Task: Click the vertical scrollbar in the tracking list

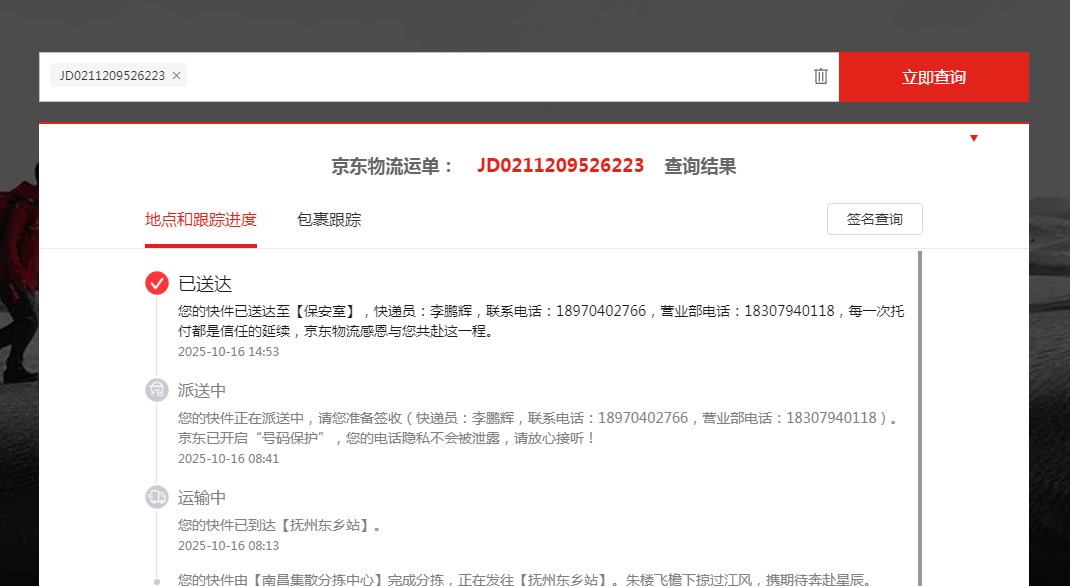Action: point(920,400)
